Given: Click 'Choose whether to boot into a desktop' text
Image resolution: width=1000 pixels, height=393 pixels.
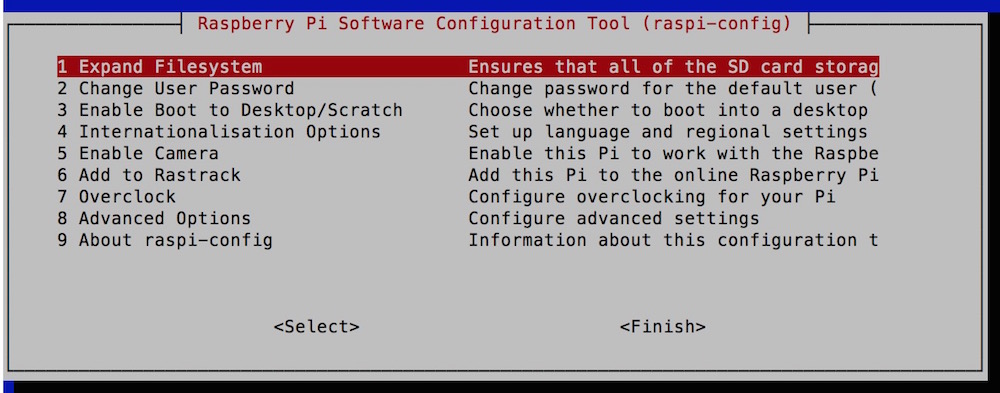Looking at the screenshot, I should (x=668, y=110).
